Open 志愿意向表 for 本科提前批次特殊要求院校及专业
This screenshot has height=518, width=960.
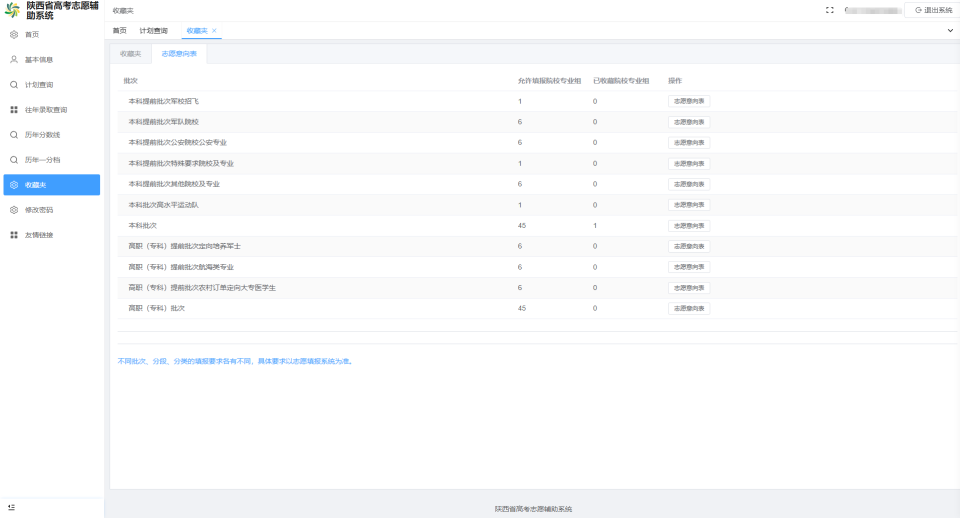coord(689,163)
